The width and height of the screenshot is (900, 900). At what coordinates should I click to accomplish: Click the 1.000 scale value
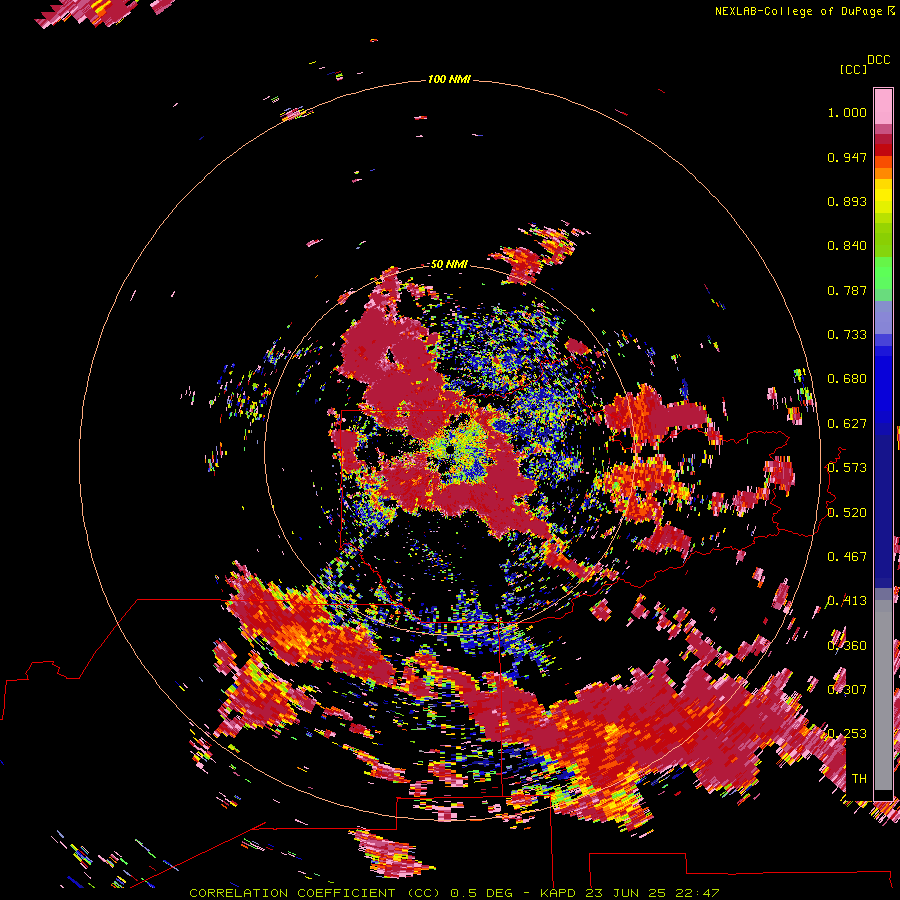coord(847,112)
